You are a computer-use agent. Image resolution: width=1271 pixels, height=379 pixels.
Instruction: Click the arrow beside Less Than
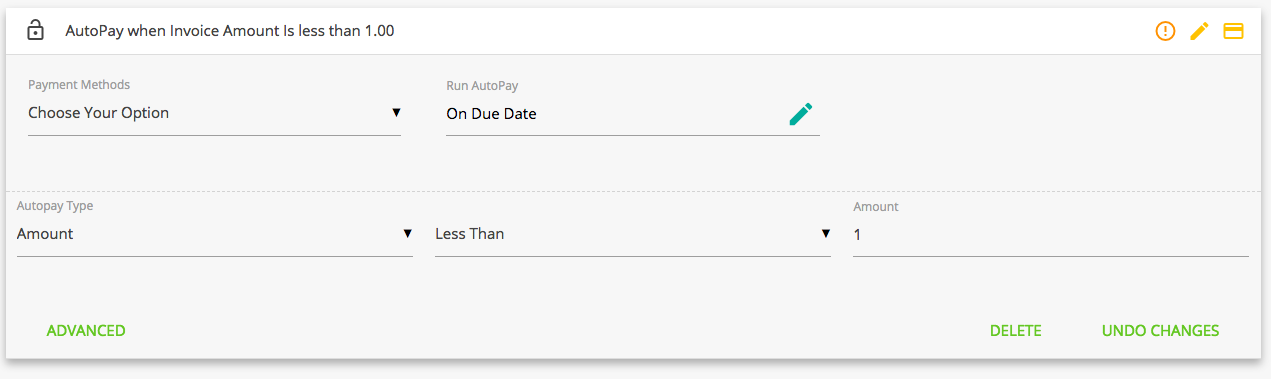[825, 233]
